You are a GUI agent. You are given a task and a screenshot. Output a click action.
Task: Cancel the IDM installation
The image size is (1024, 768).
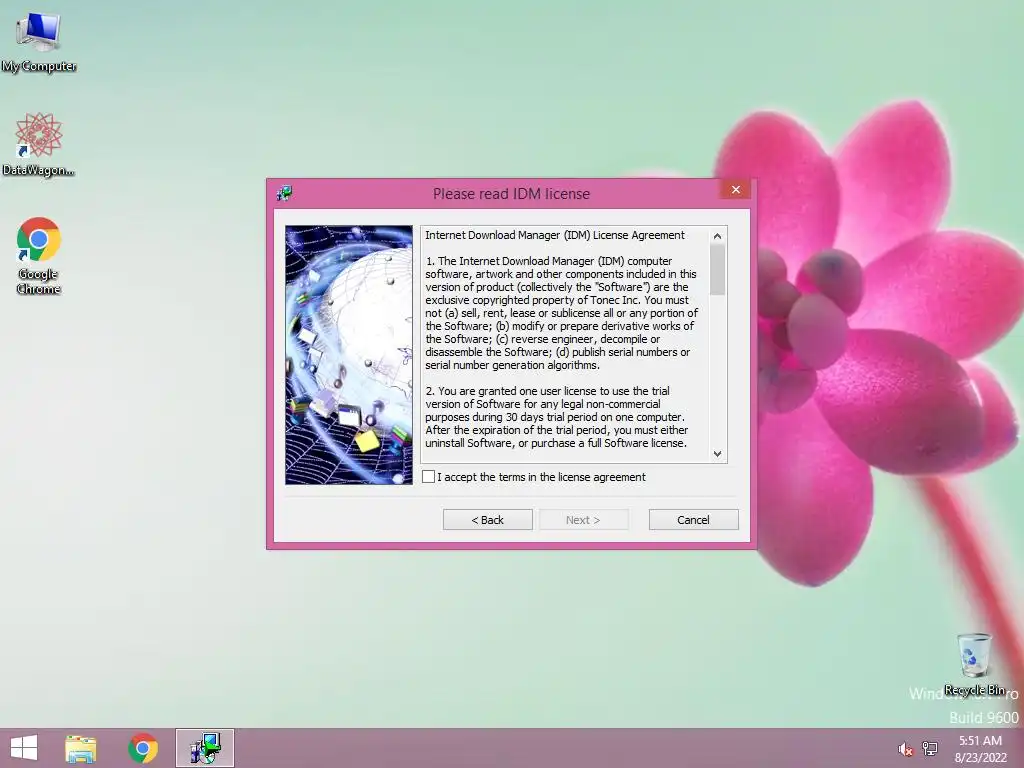[694, 520]
